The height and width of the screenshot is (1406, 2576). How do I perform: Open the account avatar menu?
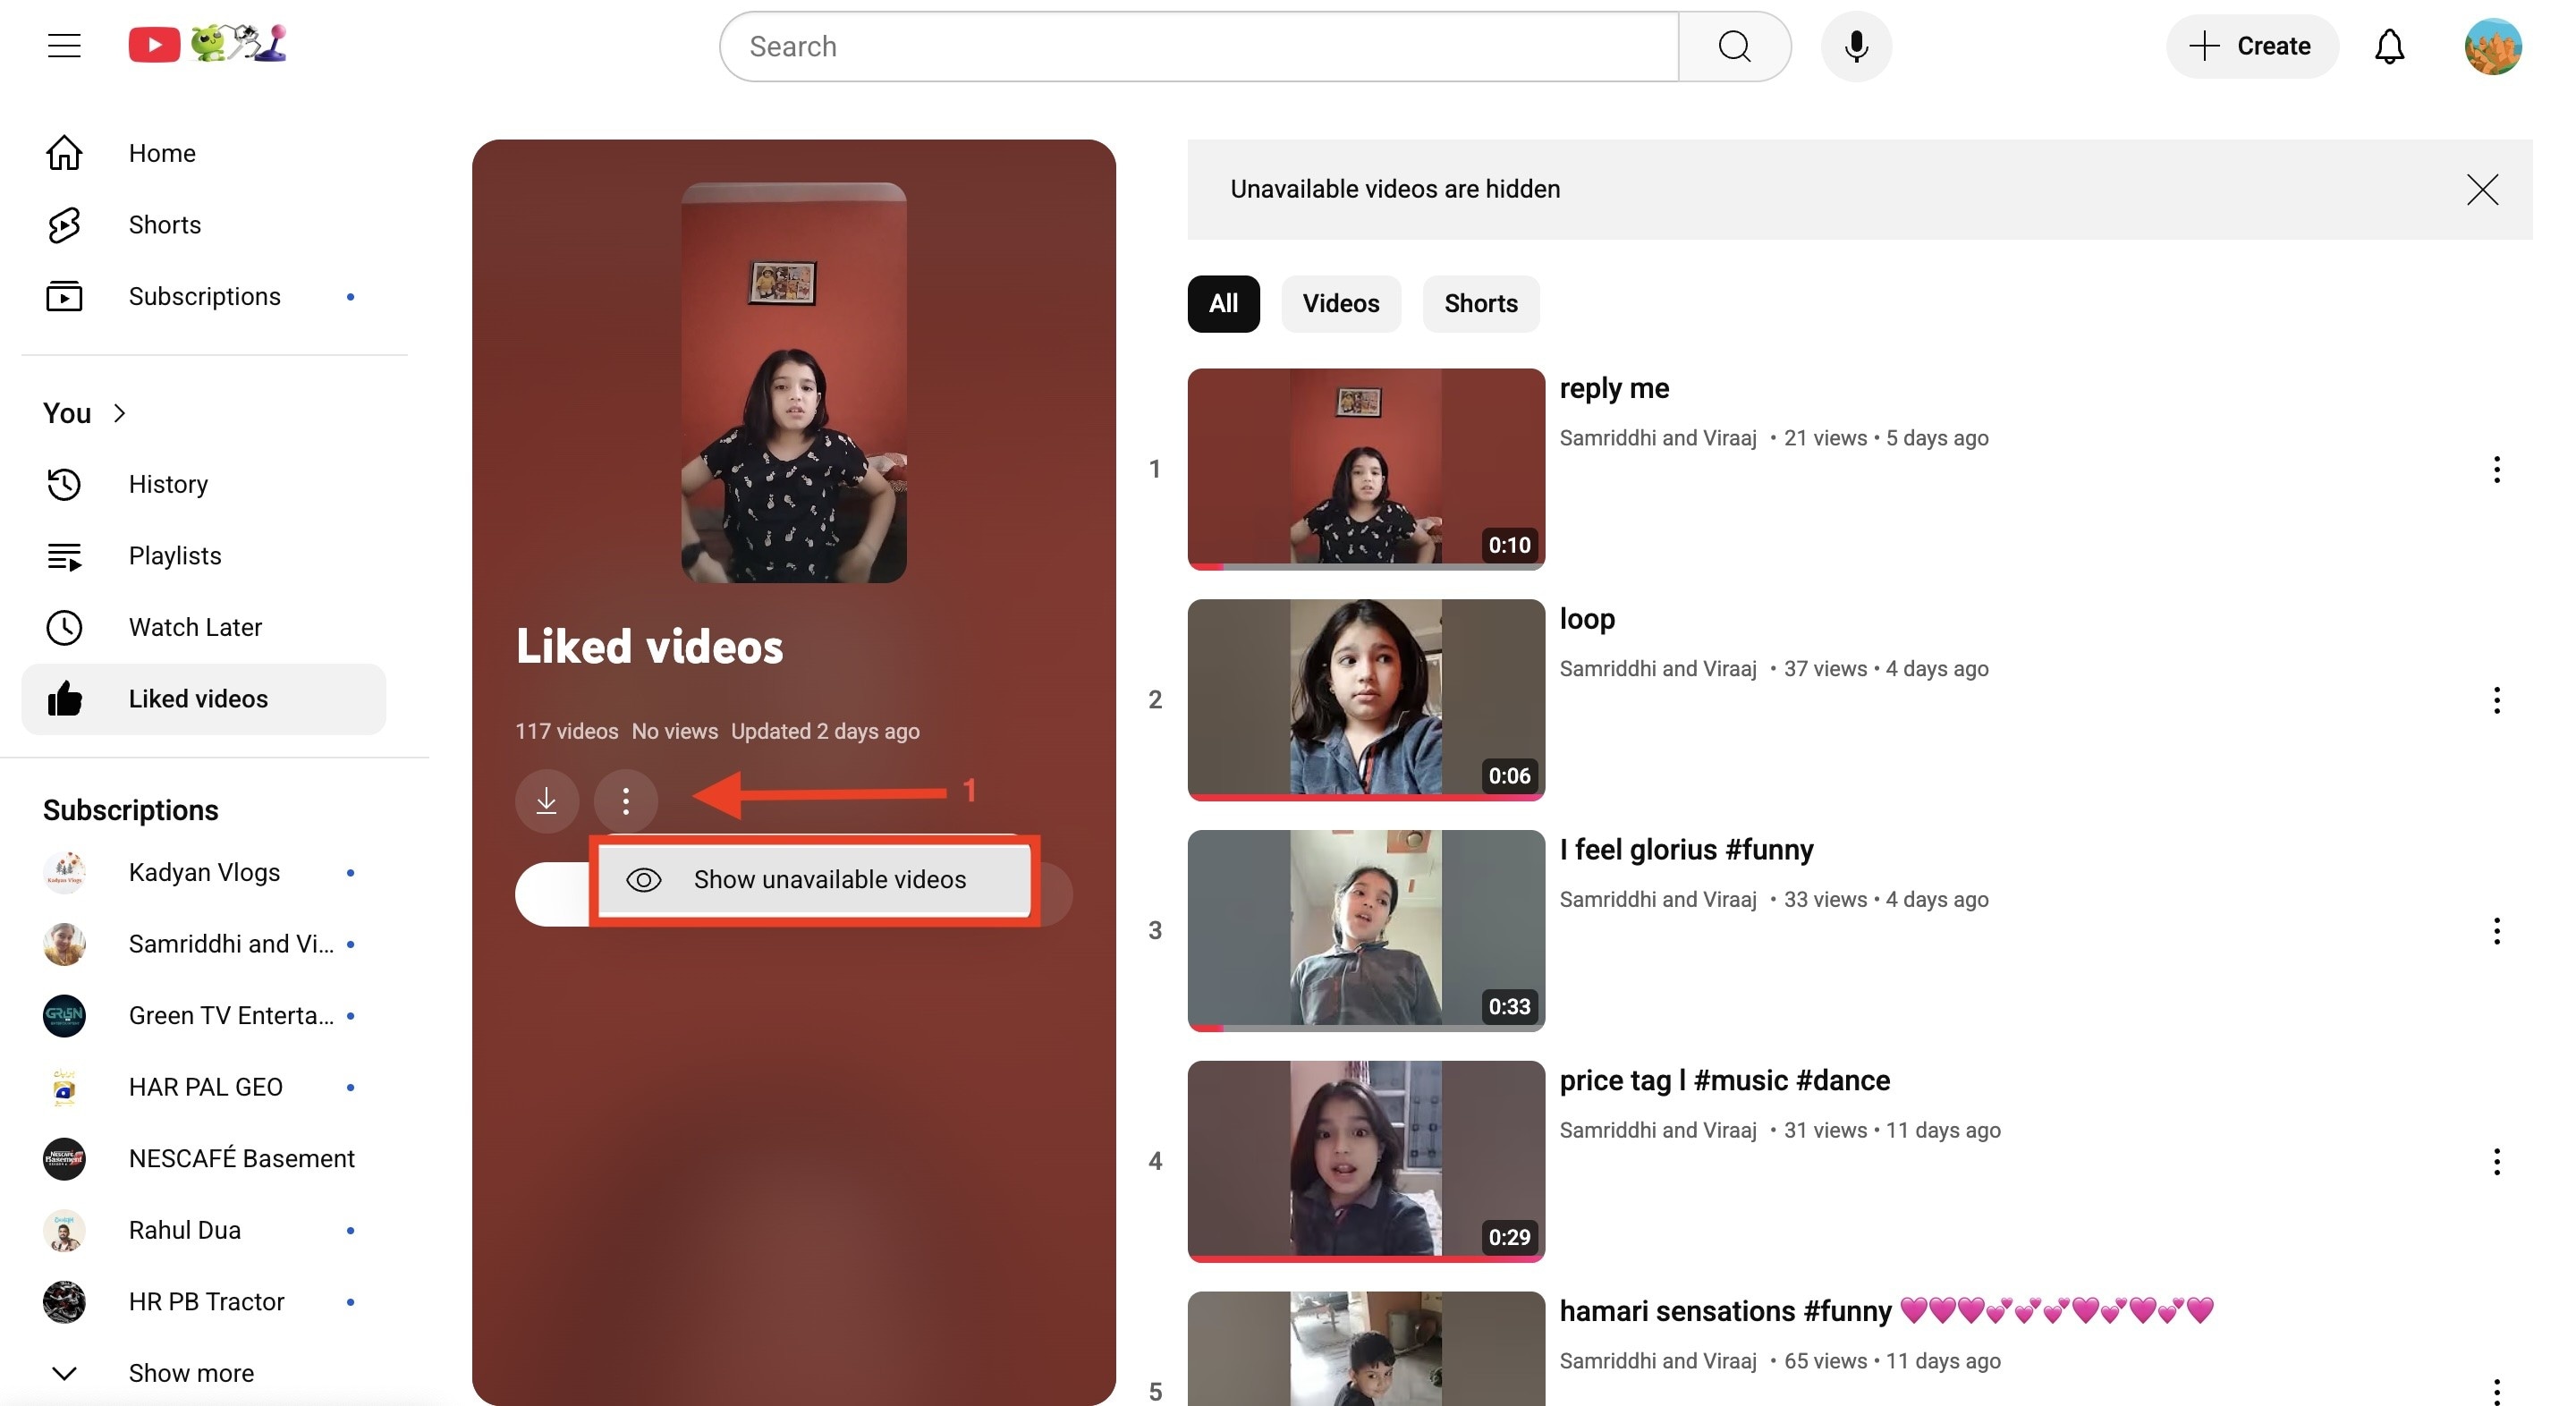click(2493, 46)
